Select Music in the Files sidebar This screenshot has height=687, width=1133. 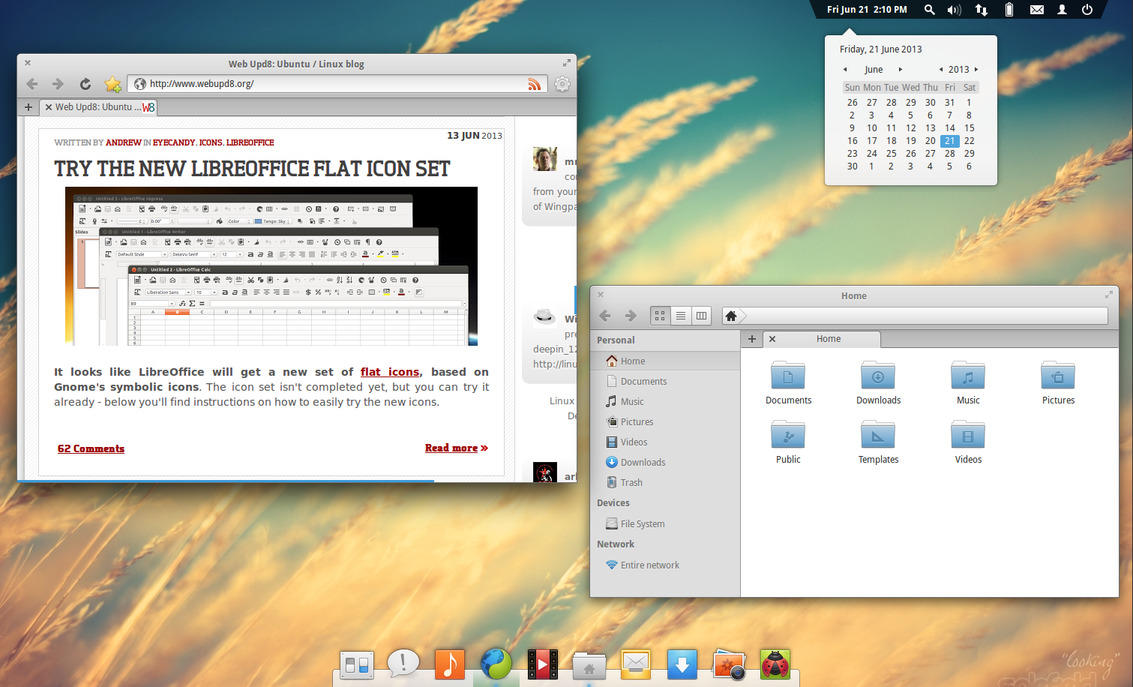[665, 401]
